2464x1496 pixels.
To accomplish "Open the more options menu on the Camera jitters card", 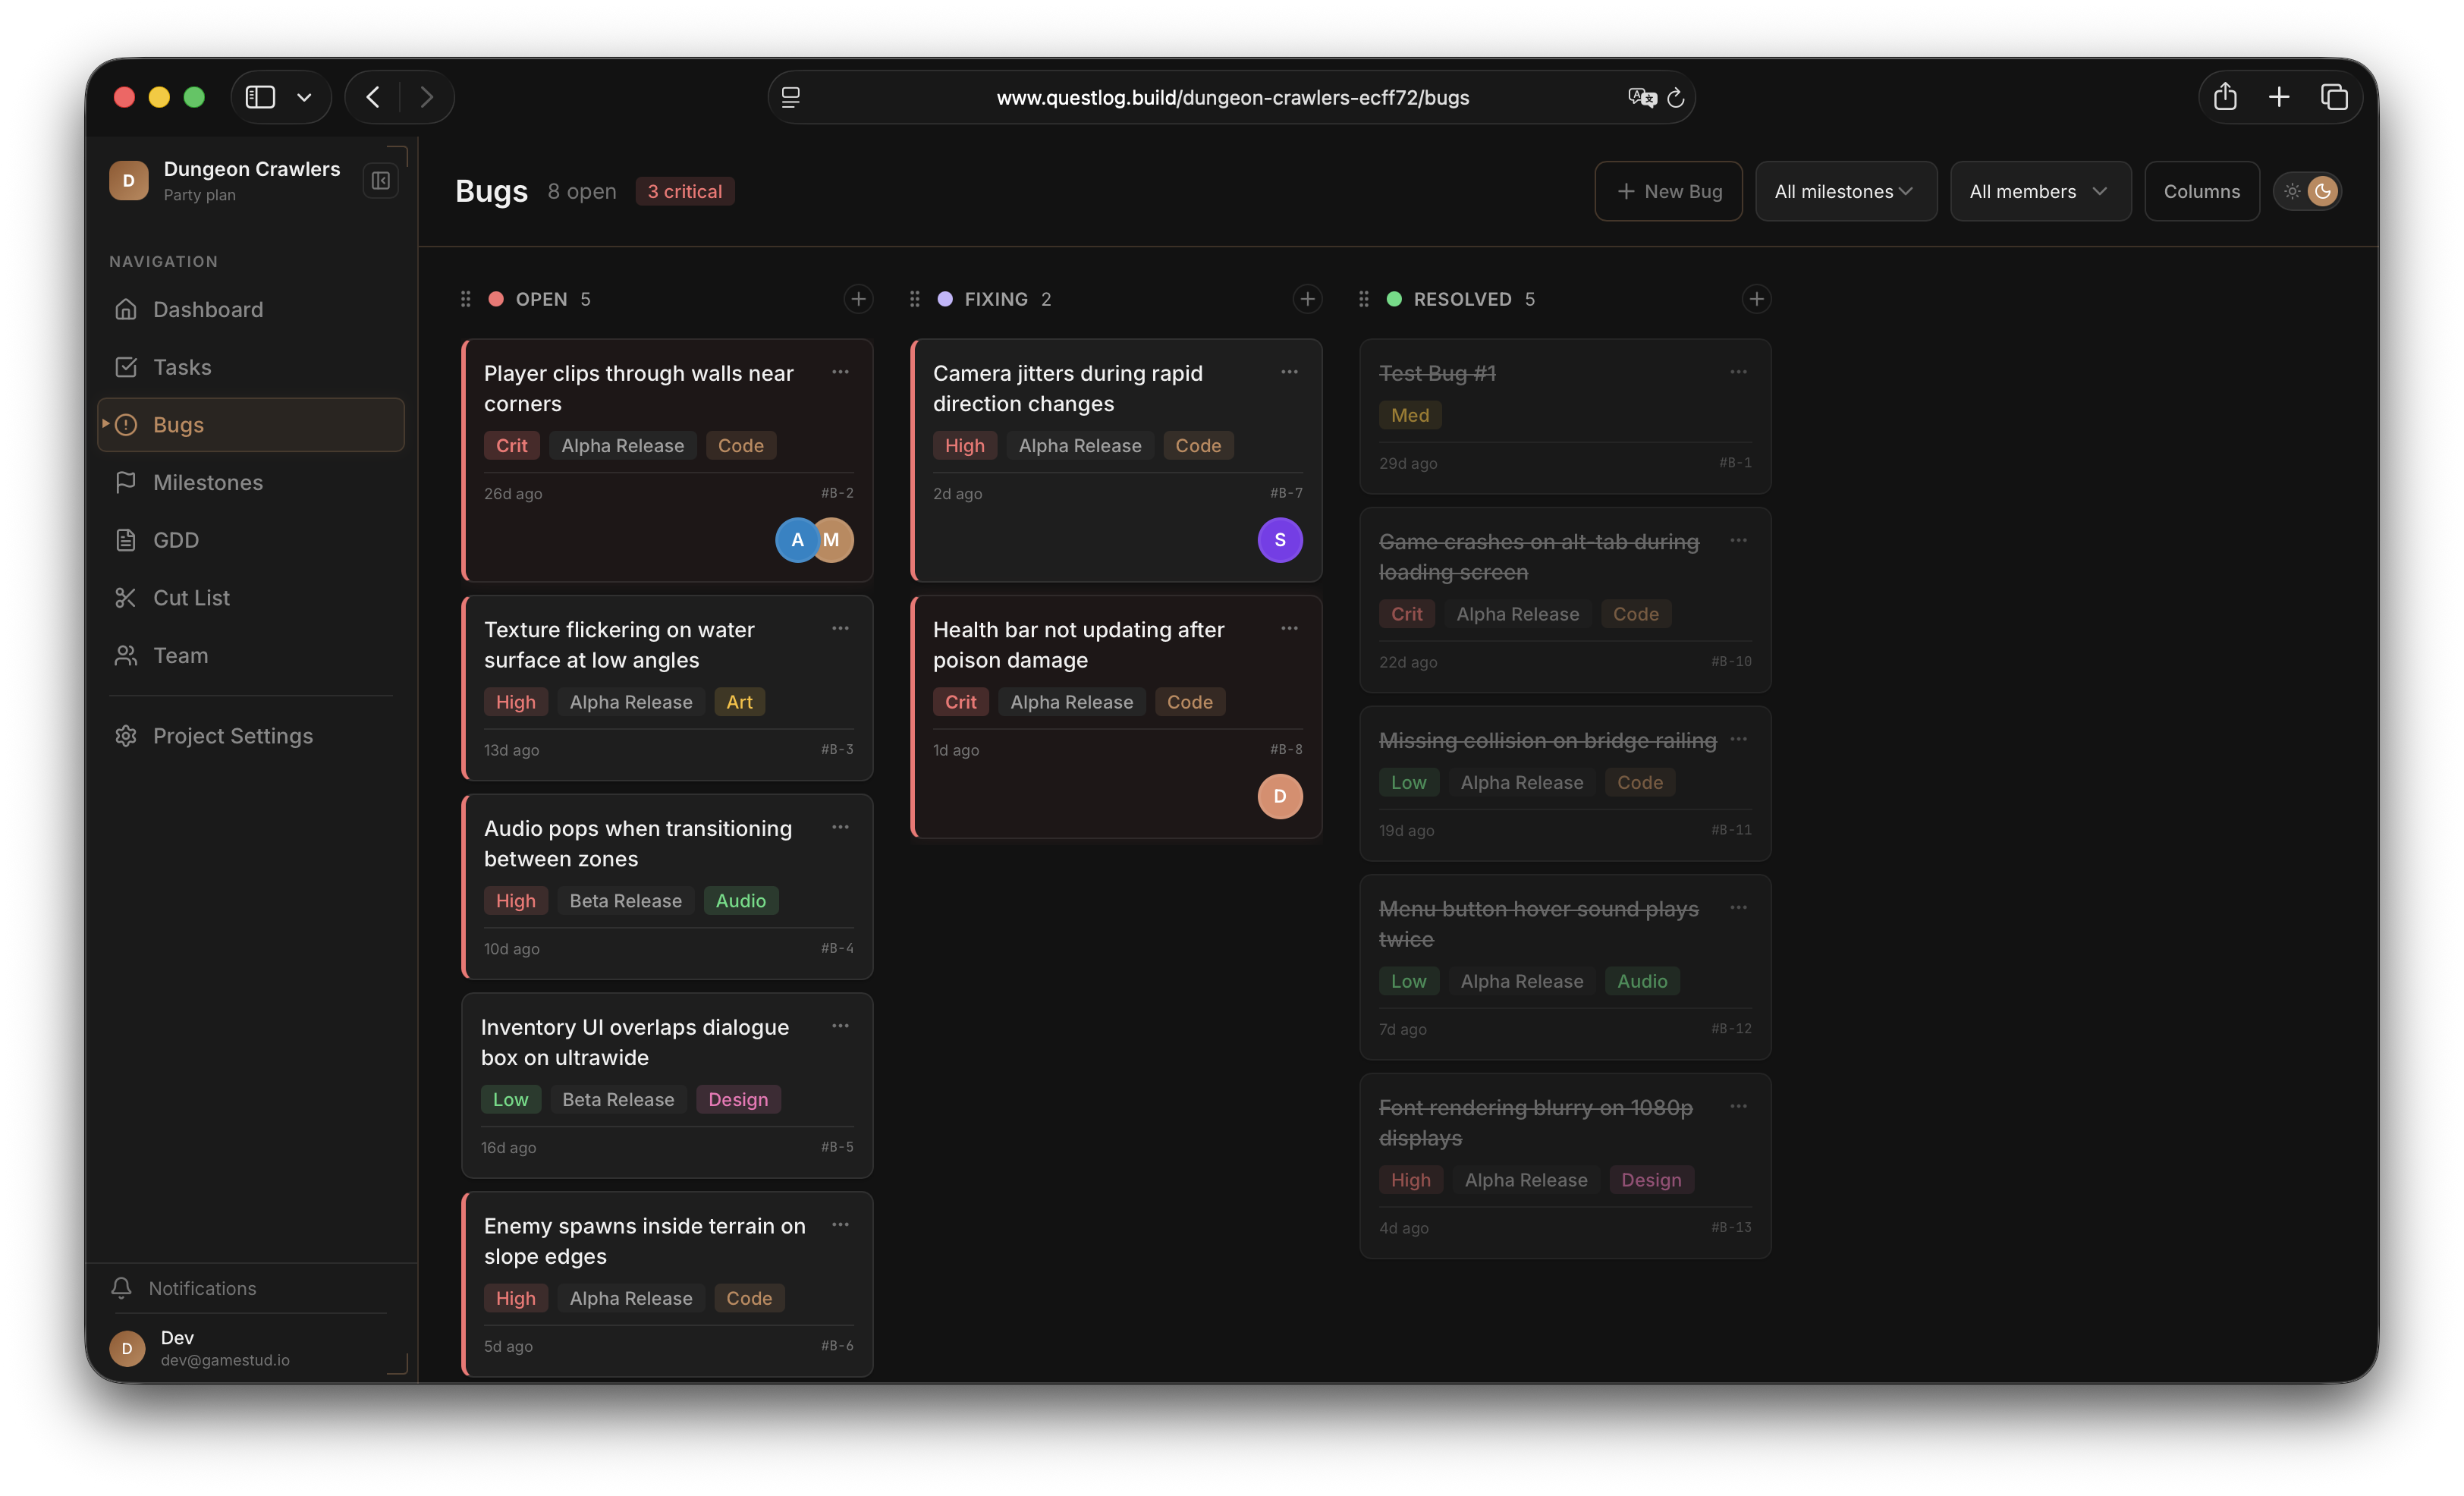I will [1289, 372].
